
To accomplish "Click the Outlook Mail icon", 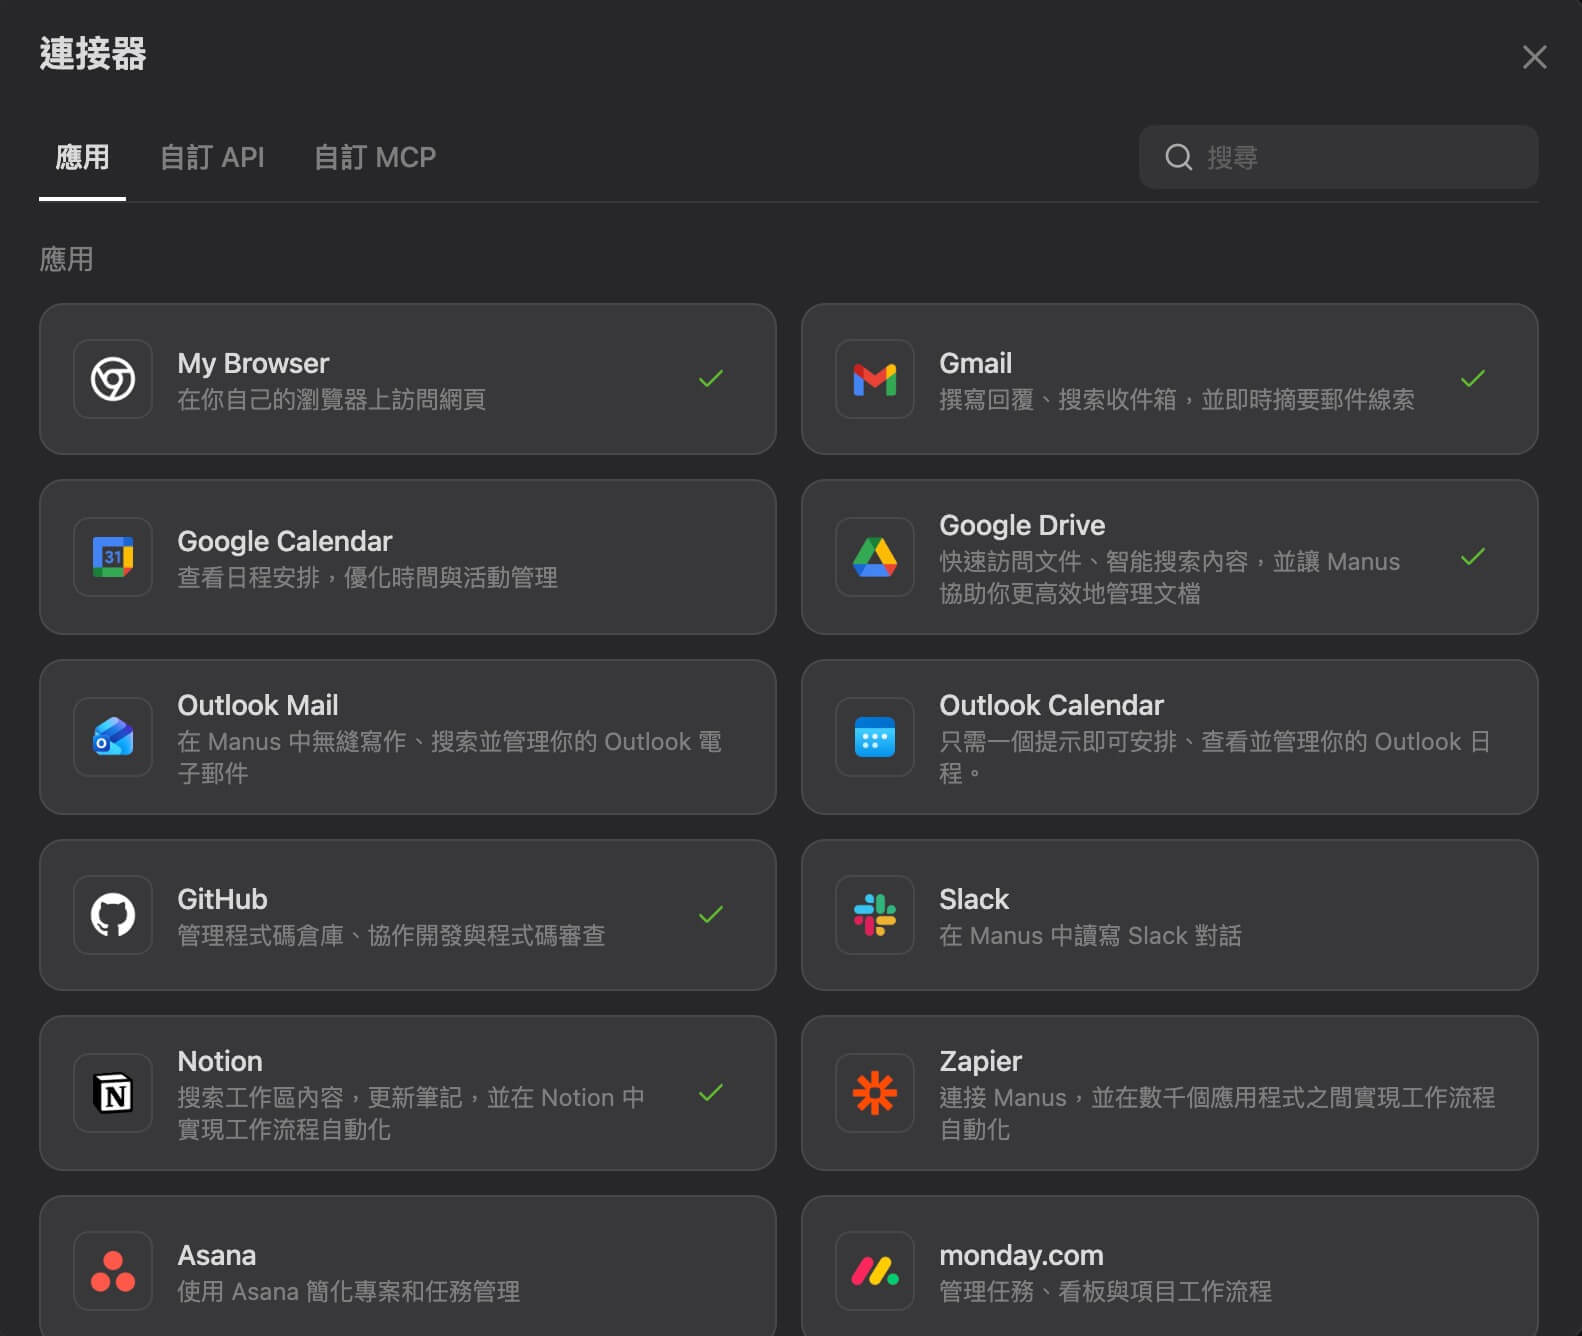I will [x=113, y=737].
